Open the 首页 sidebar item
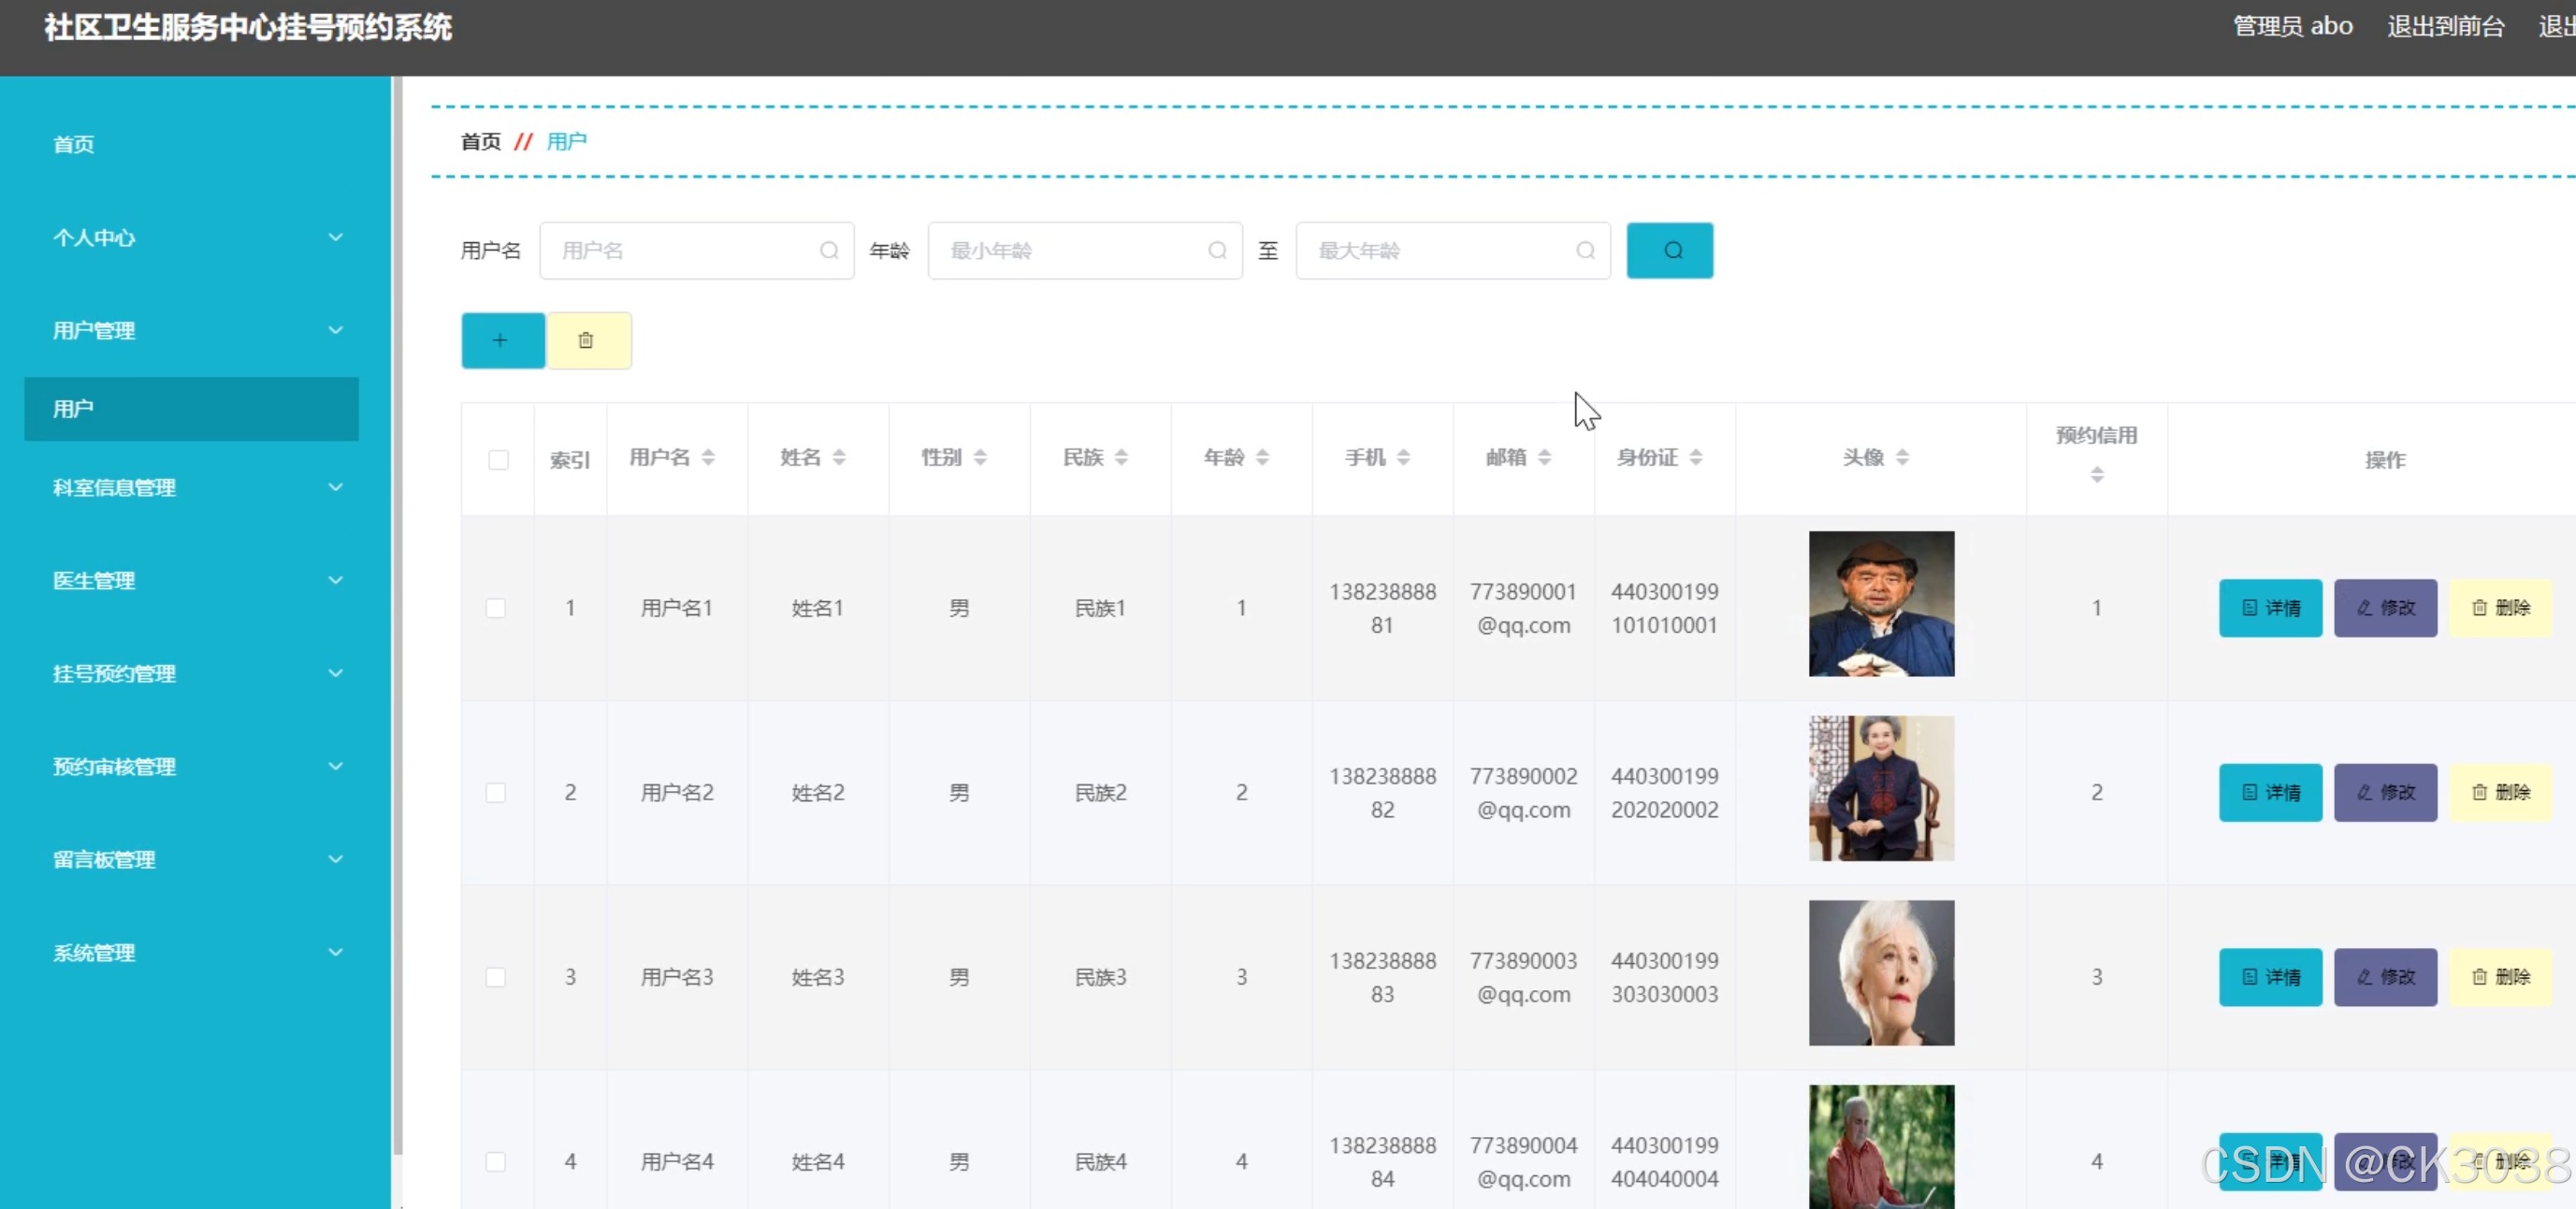 [x=74, y=144]
